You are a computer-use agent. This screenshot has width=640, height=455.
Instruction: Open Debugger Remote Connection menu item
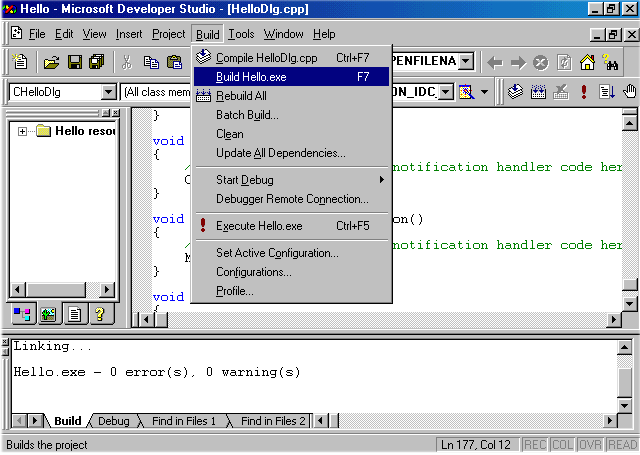(291, 199)
